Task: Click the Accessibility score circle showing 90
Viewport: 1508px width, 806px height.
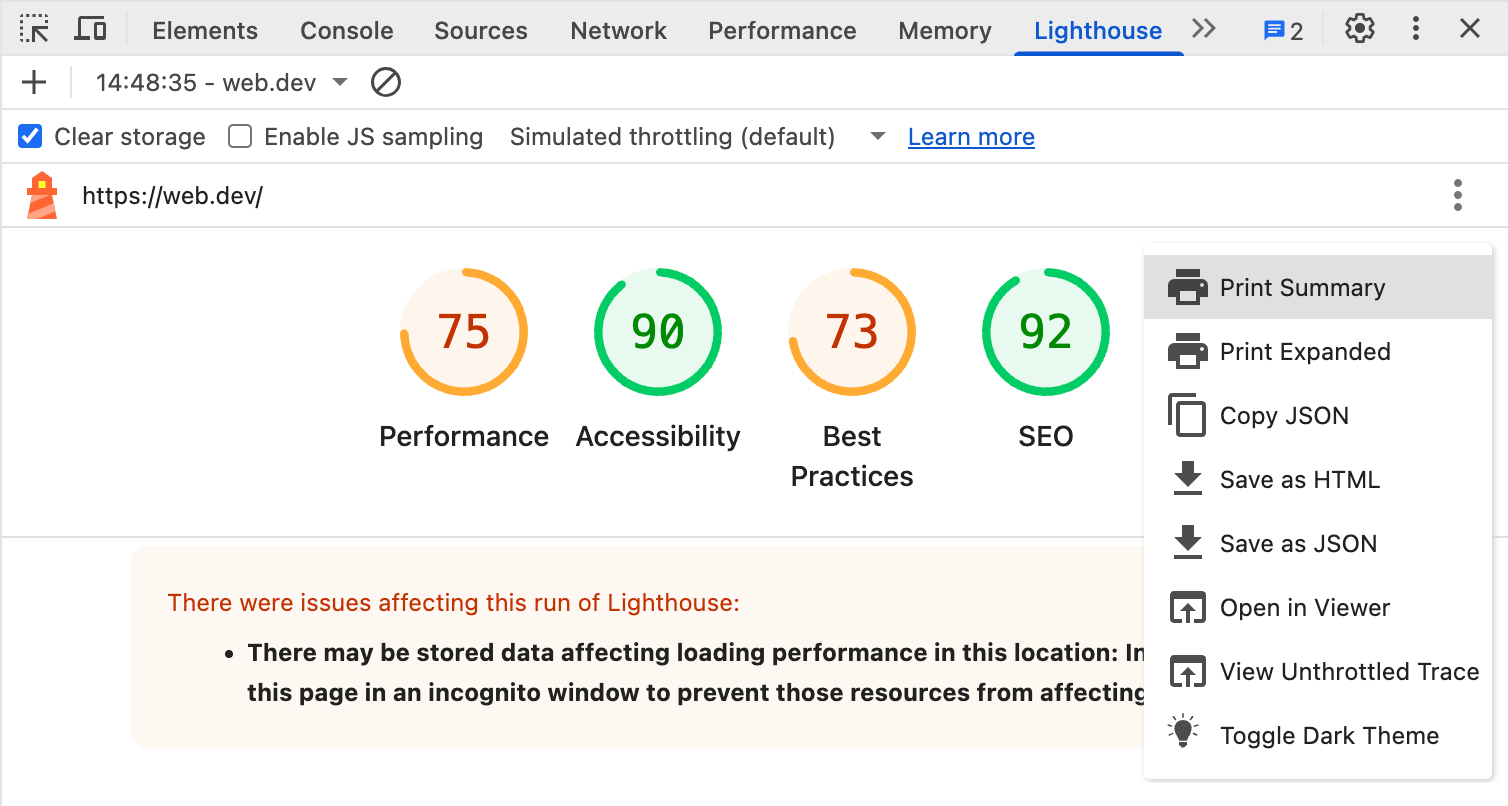Action: point(657,331)
